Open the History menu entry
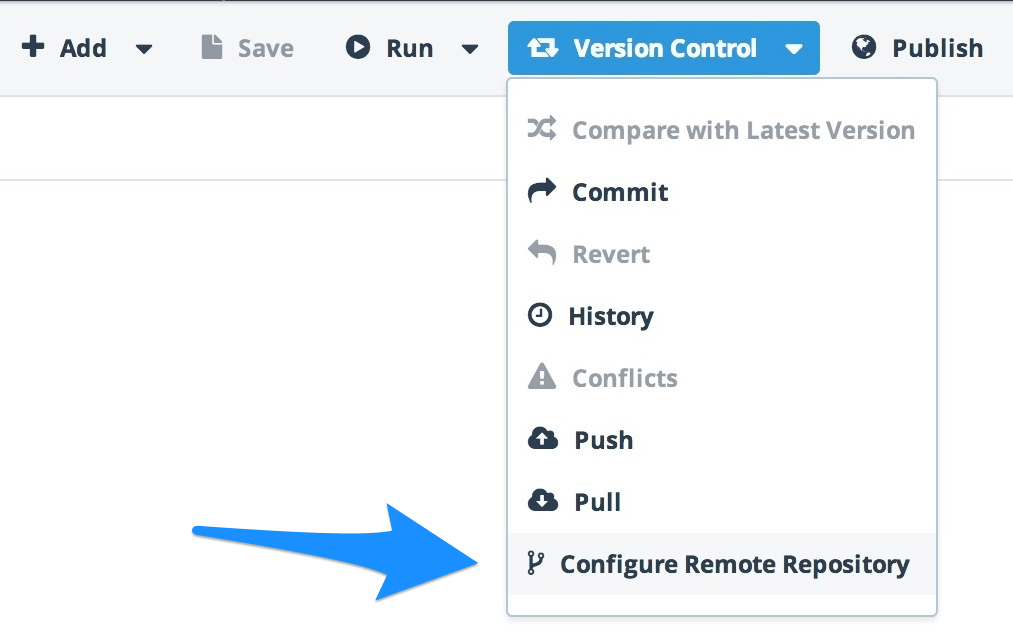The height and width of the screenshot is (639, 1013). click(722, 316)
